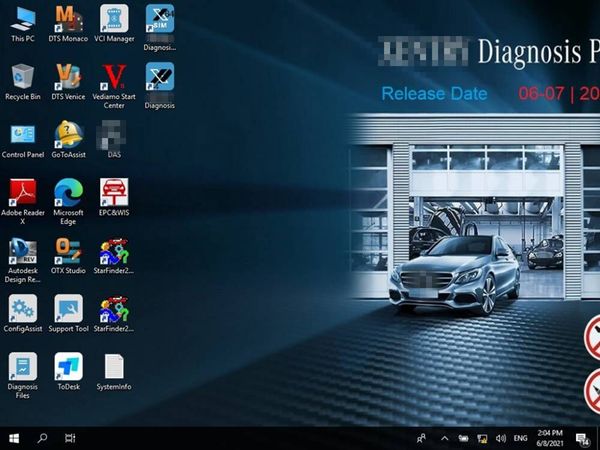Open the Diagnosis Files shortcut
The height and width of the screenshot is (450, 600).
point(23,376)
